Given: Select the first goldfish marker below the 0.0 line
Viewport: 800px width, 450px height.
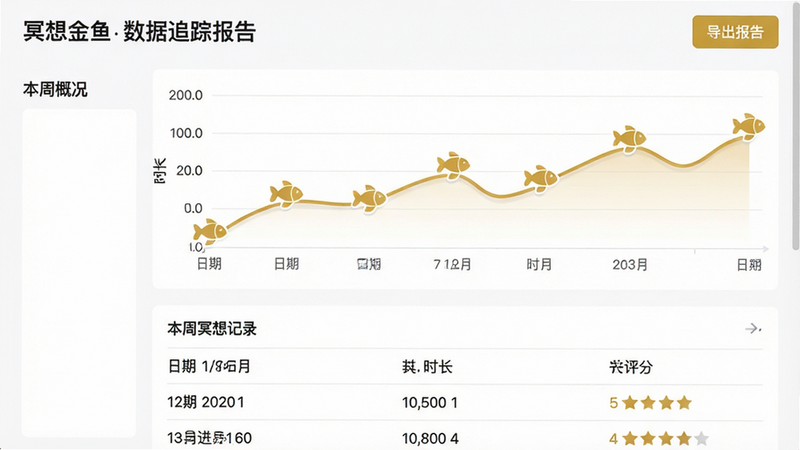Looking at the screenshot, I should pyautogui.click(x=210, y=232).
